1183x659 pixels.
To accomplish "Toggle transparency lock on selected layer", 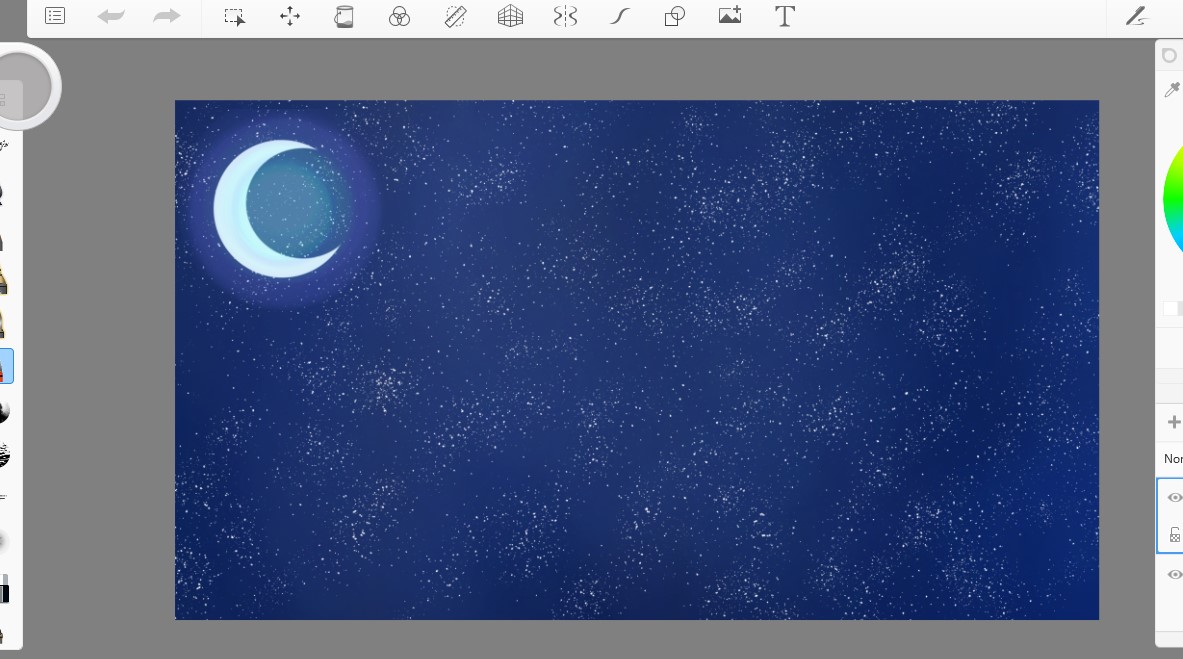I will coord(1175,535).
